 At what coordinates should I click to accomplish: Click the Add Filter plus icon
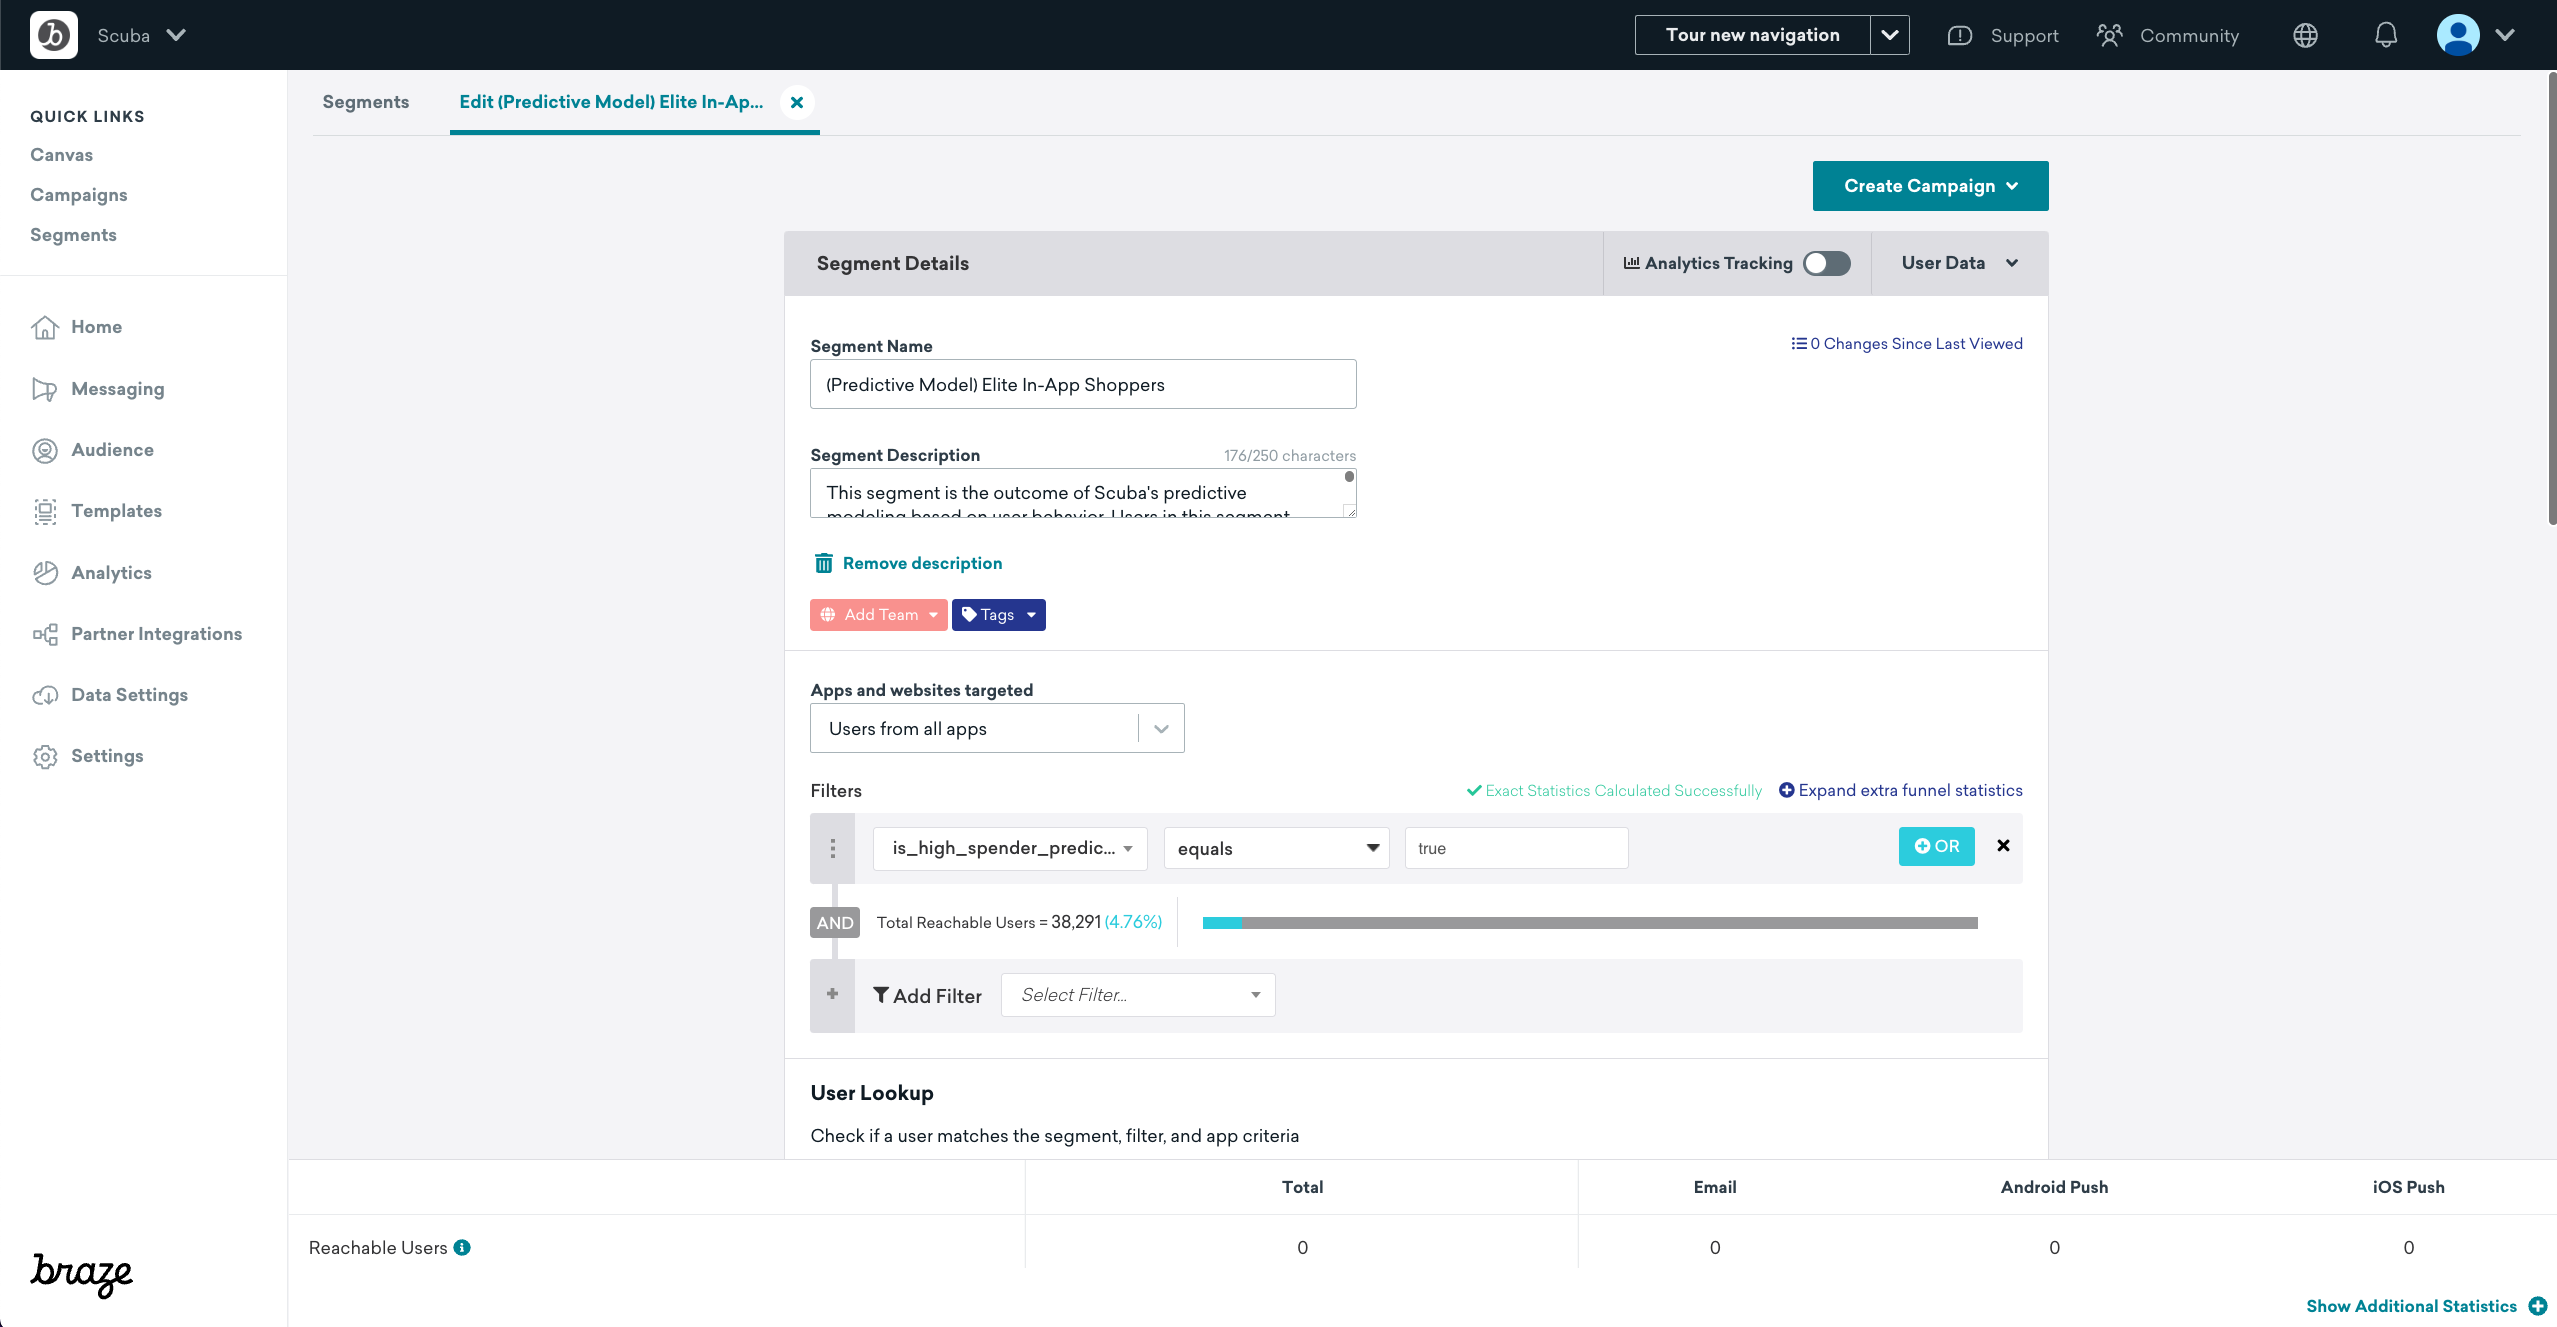(x=832, y=994)
